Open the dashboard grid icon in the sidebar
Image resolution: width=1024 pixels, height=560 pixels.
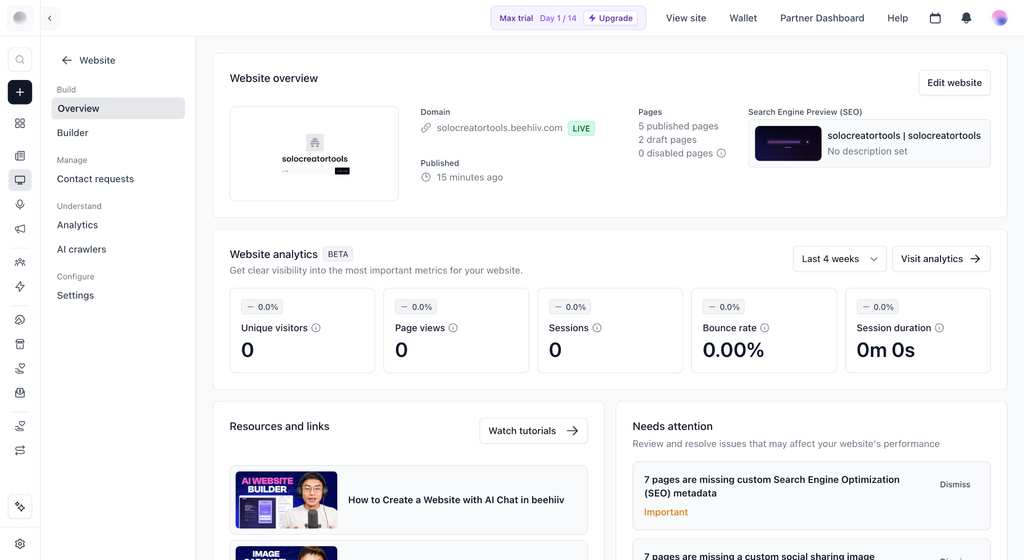click(x=20, y=123)
